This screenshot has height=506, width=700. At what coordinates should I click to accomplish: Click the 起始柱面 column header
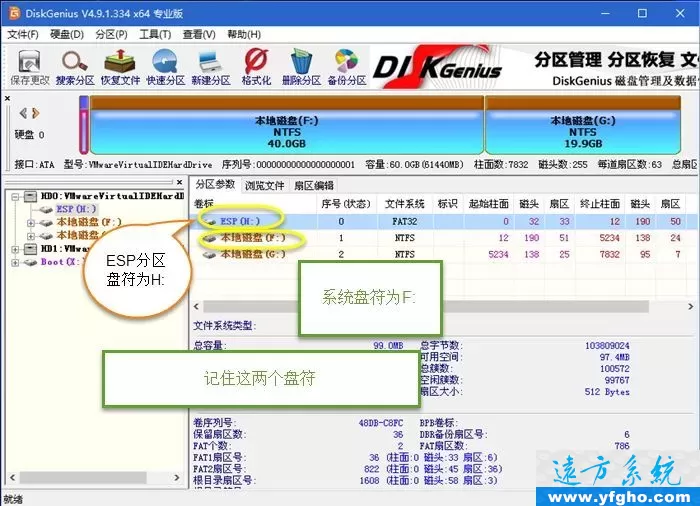pyautogui.click(x=488, y=204)
